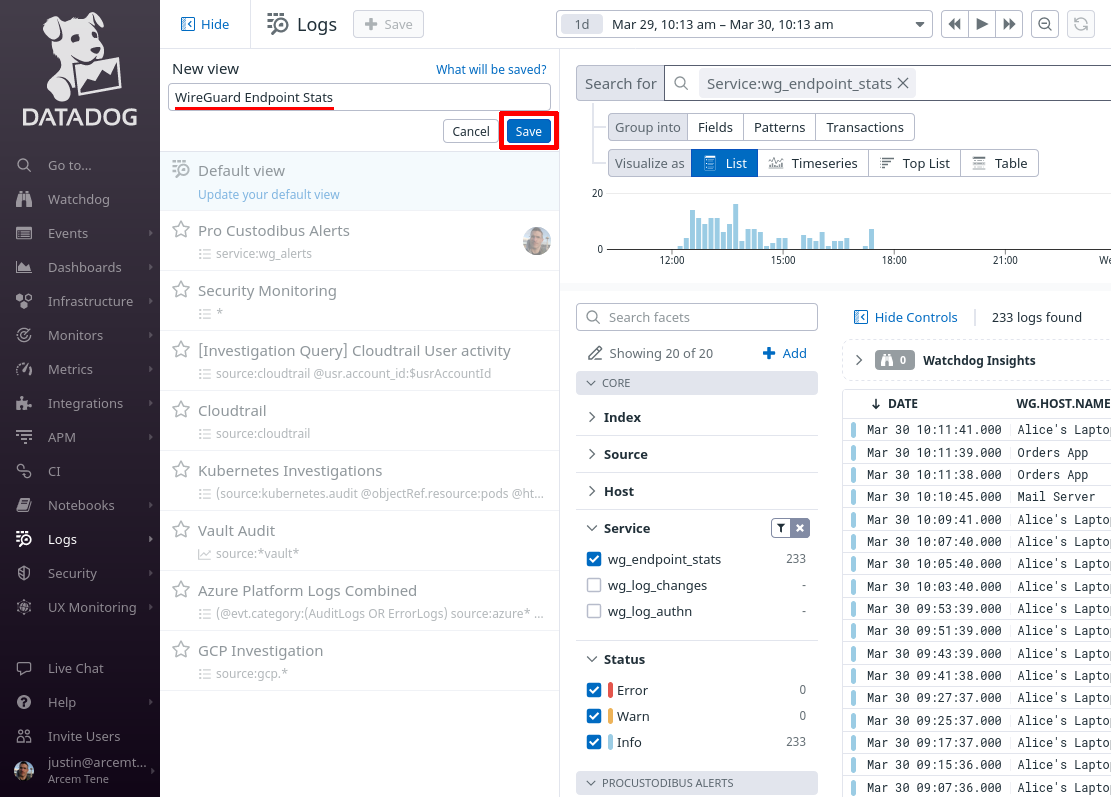Click the view name input field

(359, 97)
